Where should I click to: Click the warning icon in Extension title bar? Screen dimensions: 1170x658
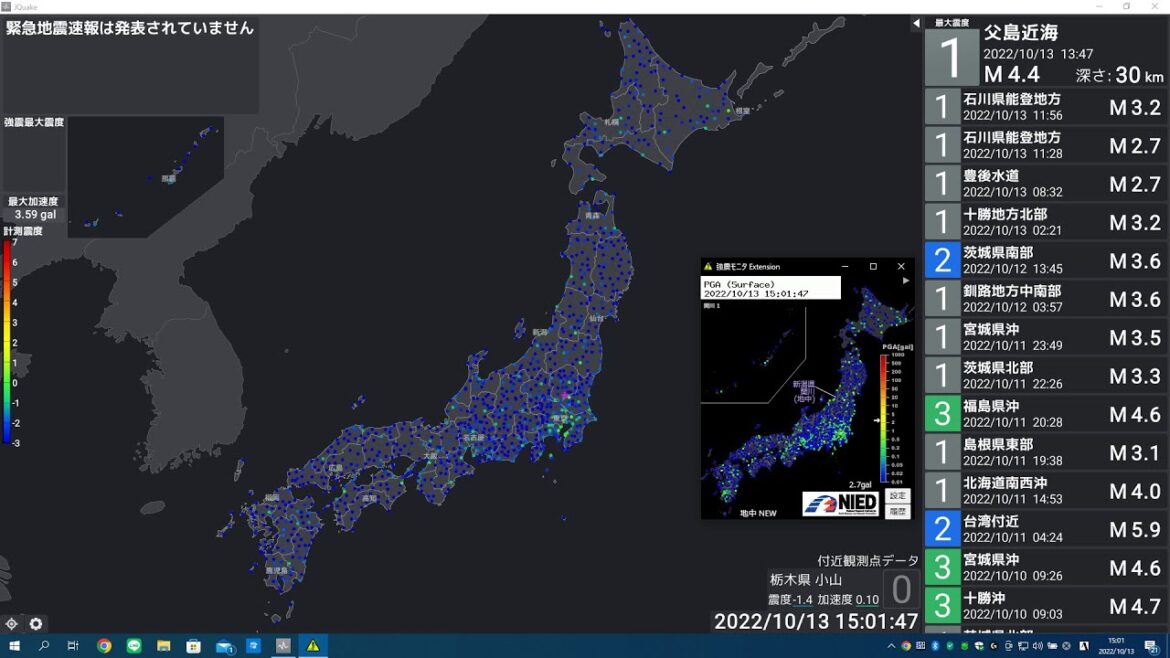pyautogui.click(x=707, y=264)
